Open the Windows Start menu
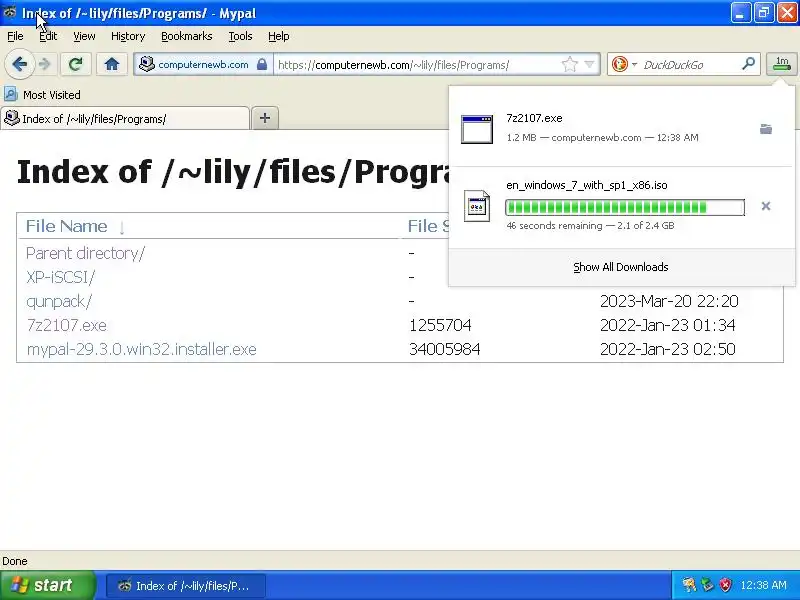This screenshot has height=600, width=800. click(47, 585)
